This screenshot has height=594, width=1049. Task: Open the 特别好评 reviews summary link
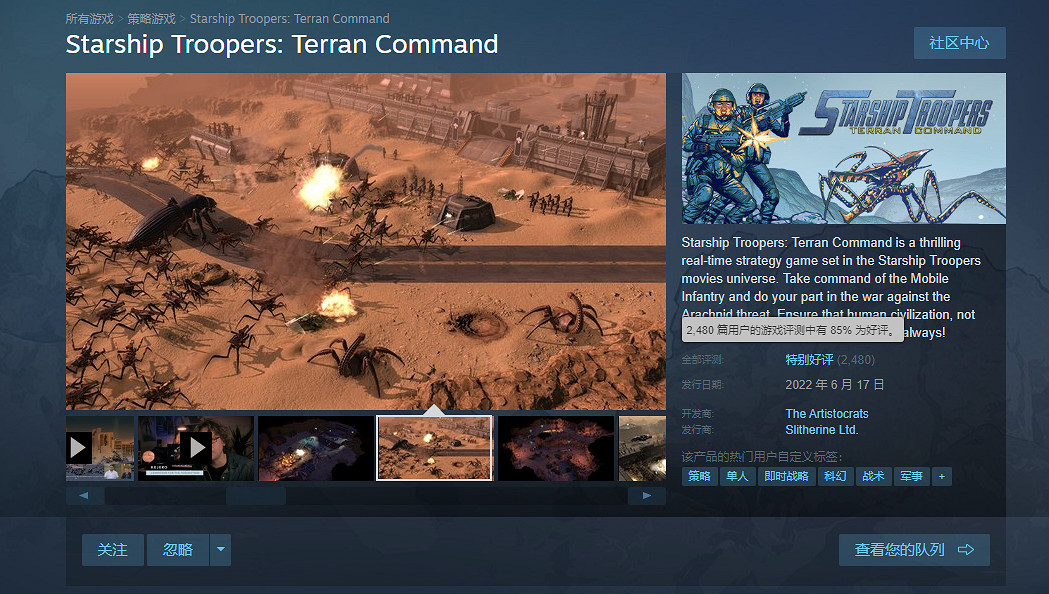tap(809, 360)
